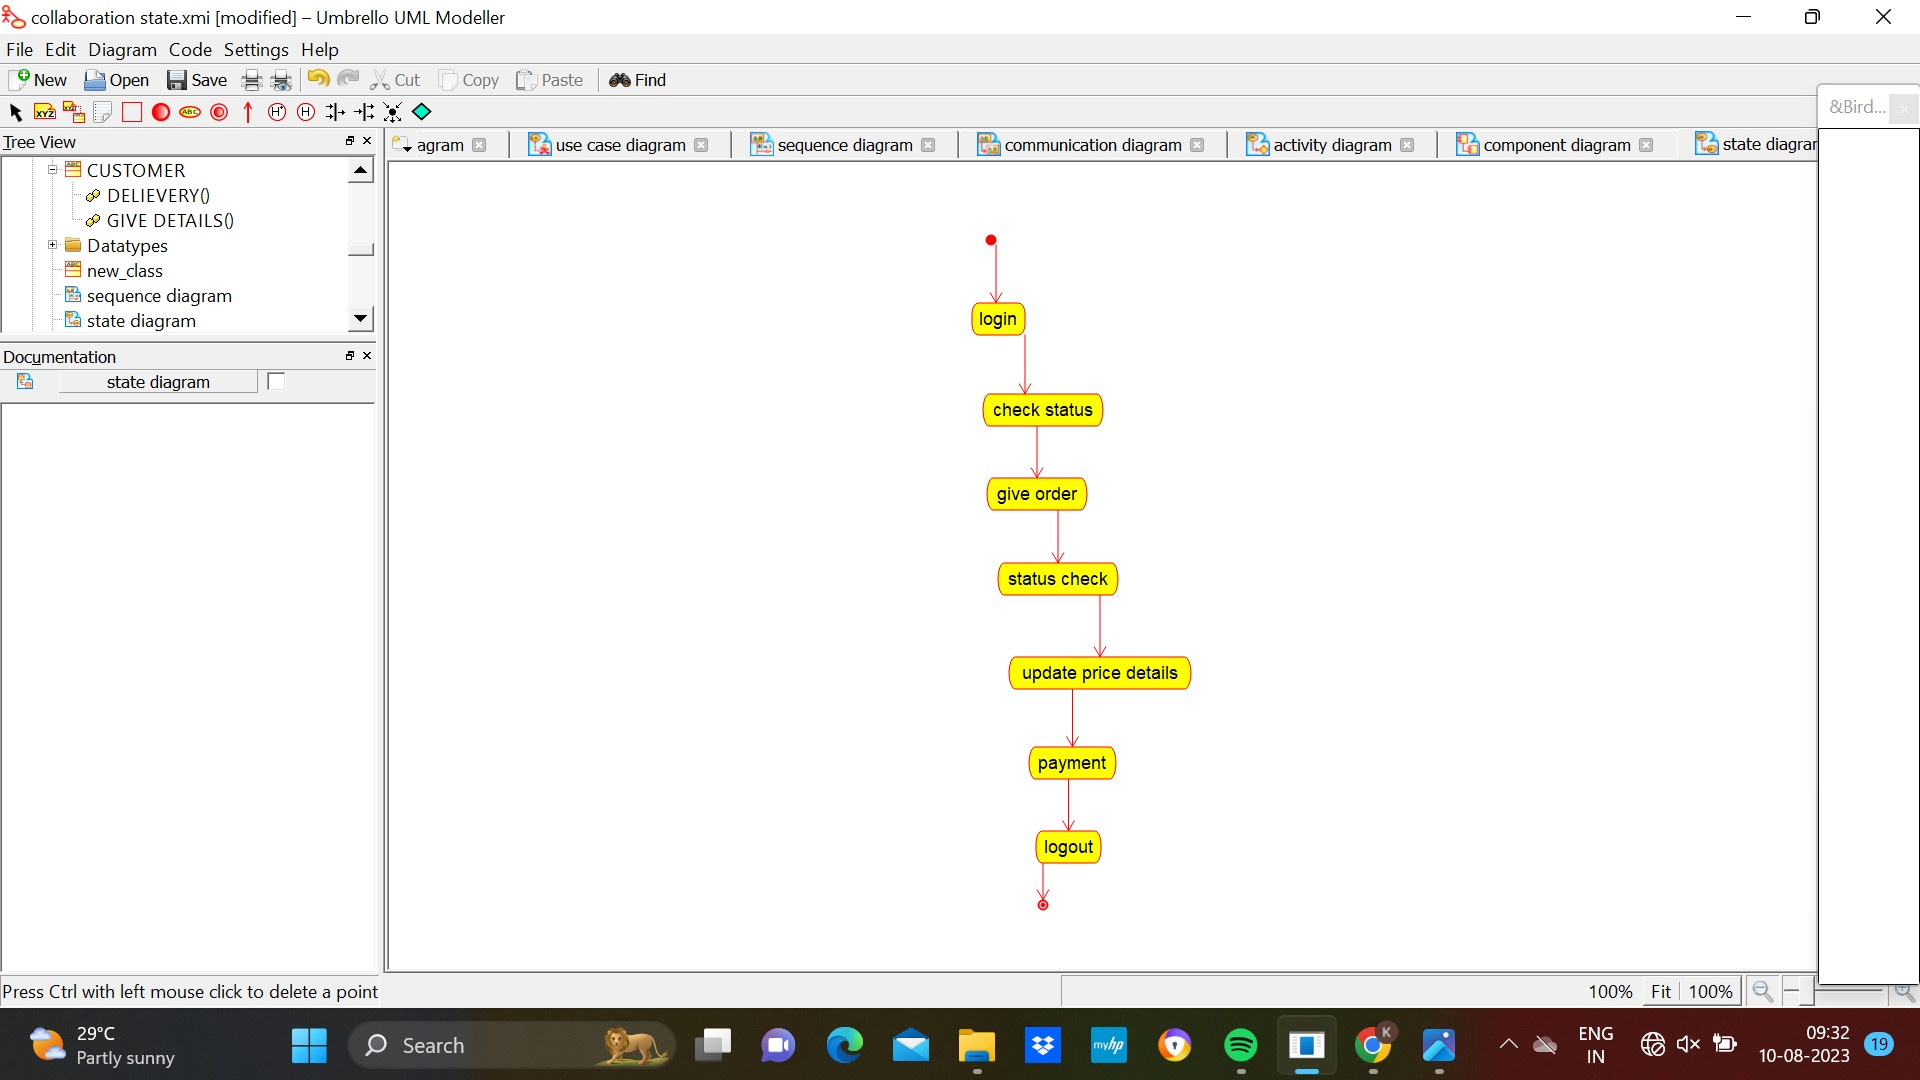Close the use case diagram tab
This screenshot has width=1920, height=1080.
click(701, 145)
